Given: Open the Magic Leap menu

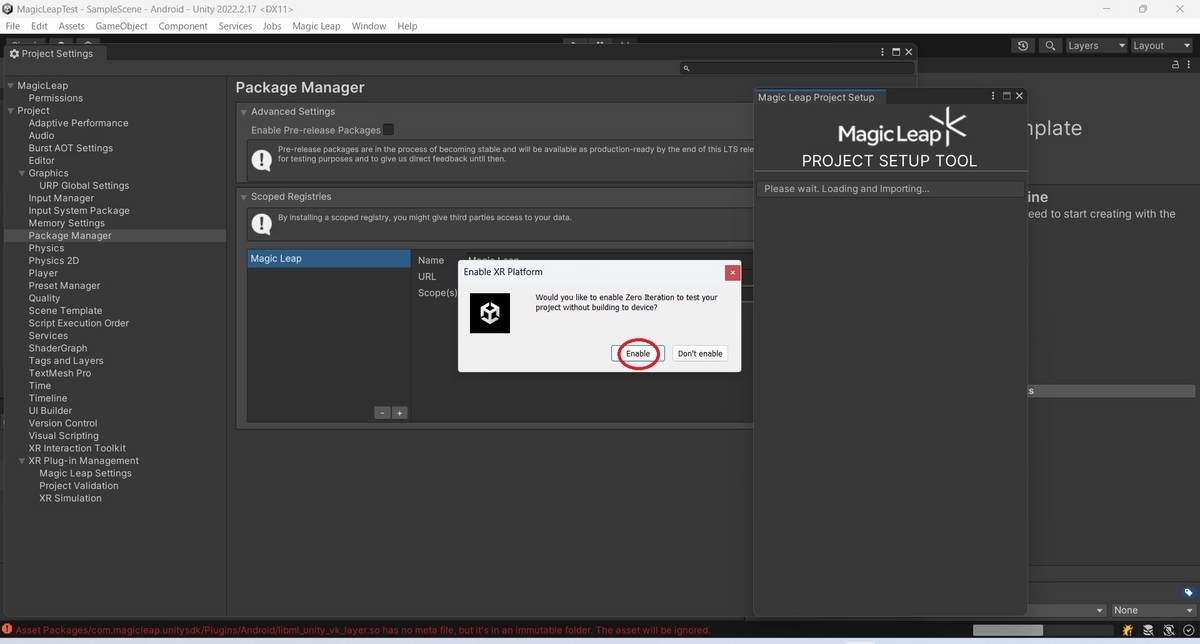Looking at the screenshot, I should tap(317, 26).
